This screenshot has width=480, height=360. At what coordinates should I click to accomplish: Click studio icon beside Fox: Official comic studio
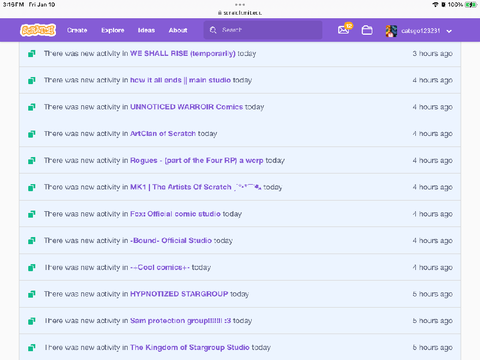click(x=32, y=214)
